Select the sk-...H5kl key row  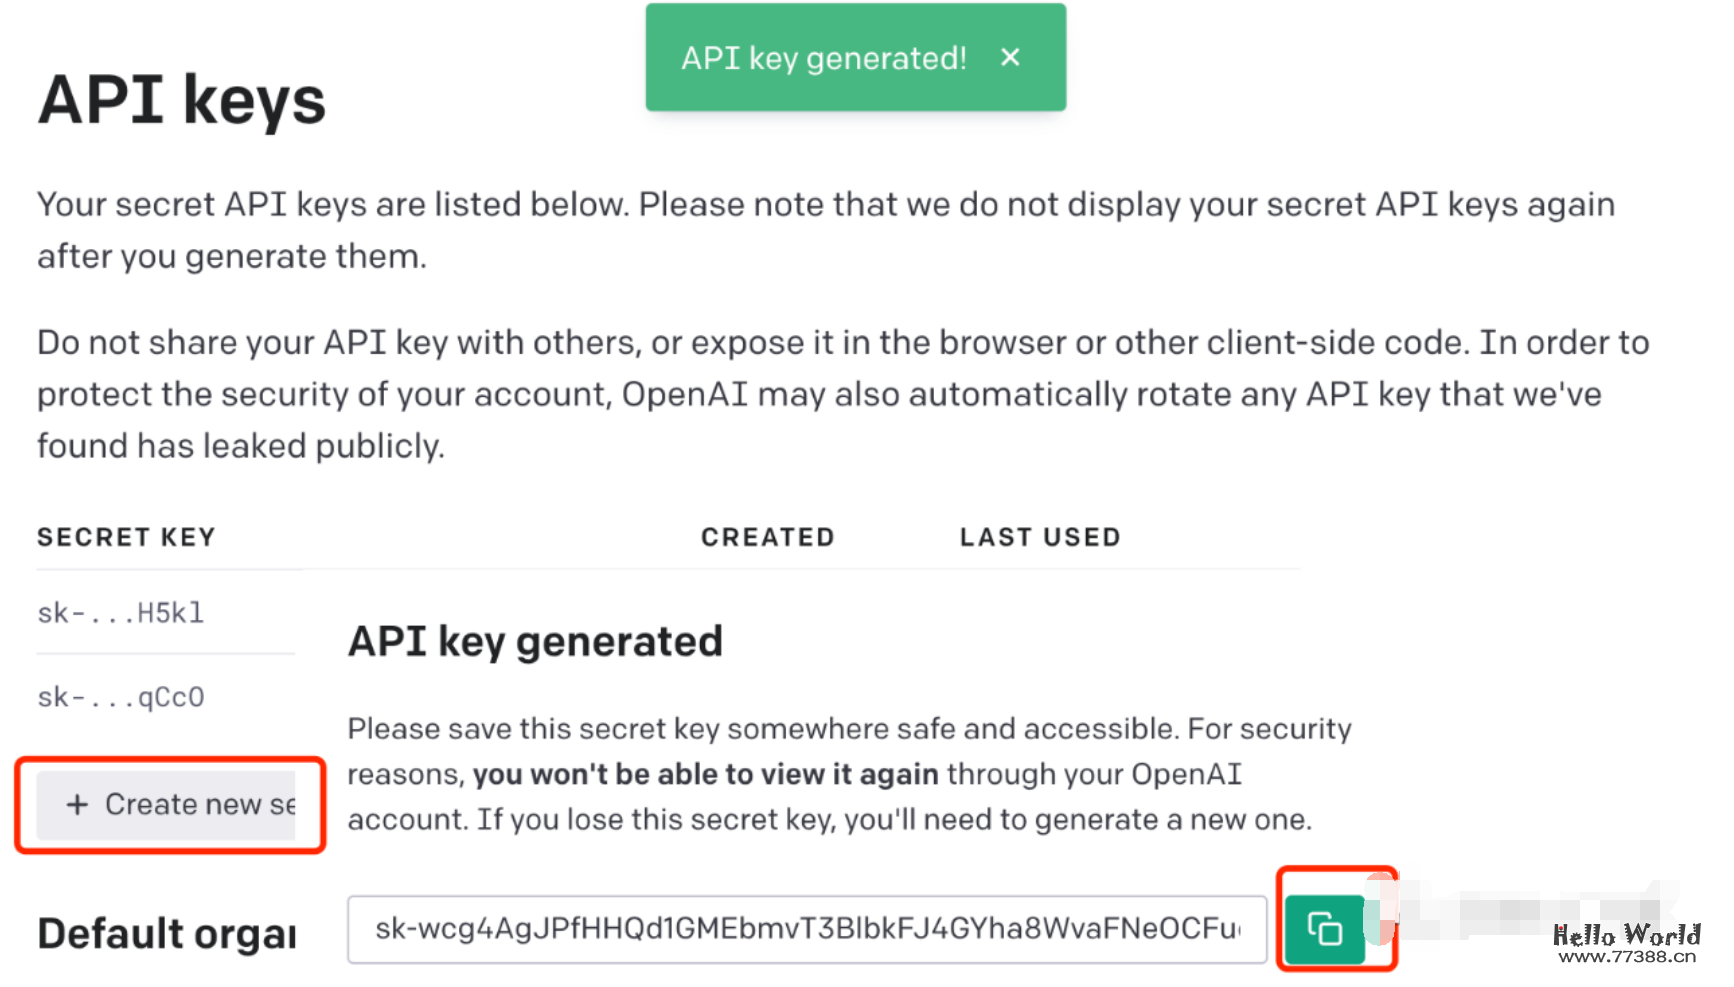121,613
